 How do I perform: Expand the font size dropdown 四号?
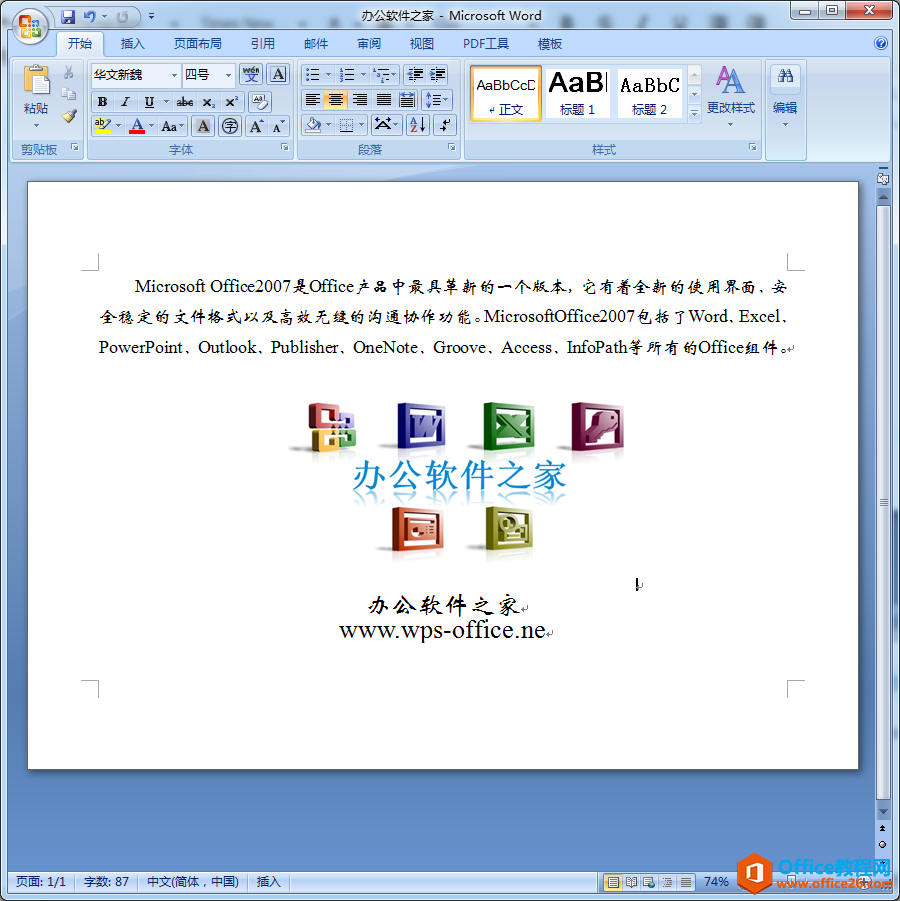click(x=228, y=75)
